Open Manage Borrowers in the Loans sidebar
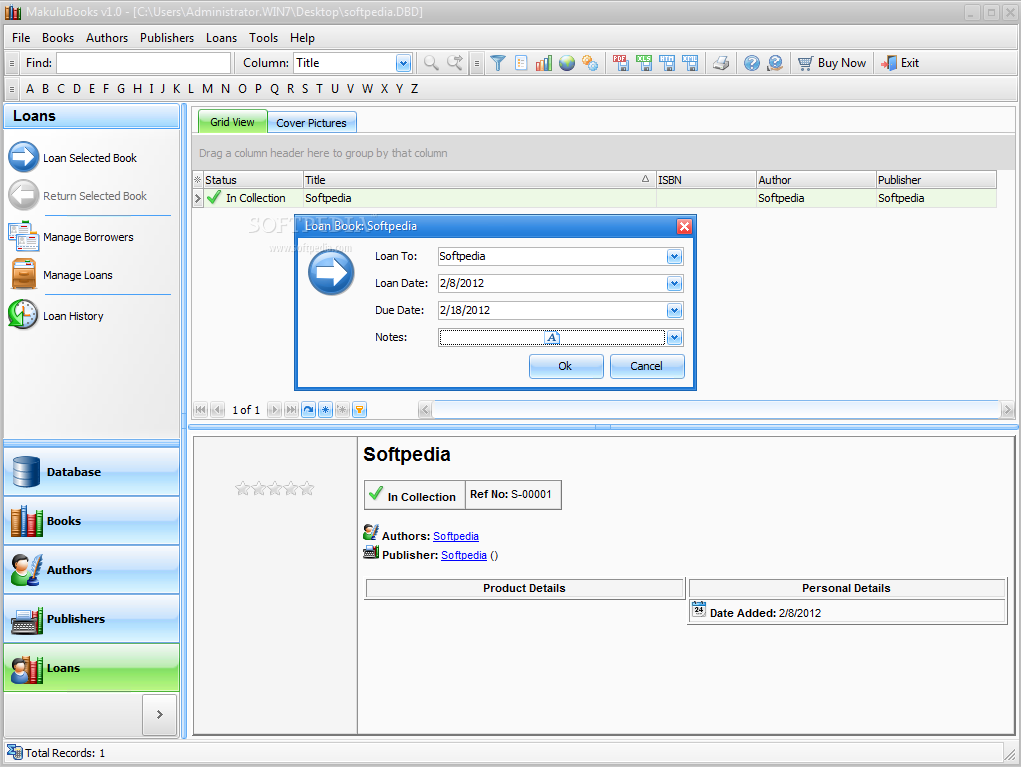Viewport: 1021px width, 767px height. coord(88,237)
